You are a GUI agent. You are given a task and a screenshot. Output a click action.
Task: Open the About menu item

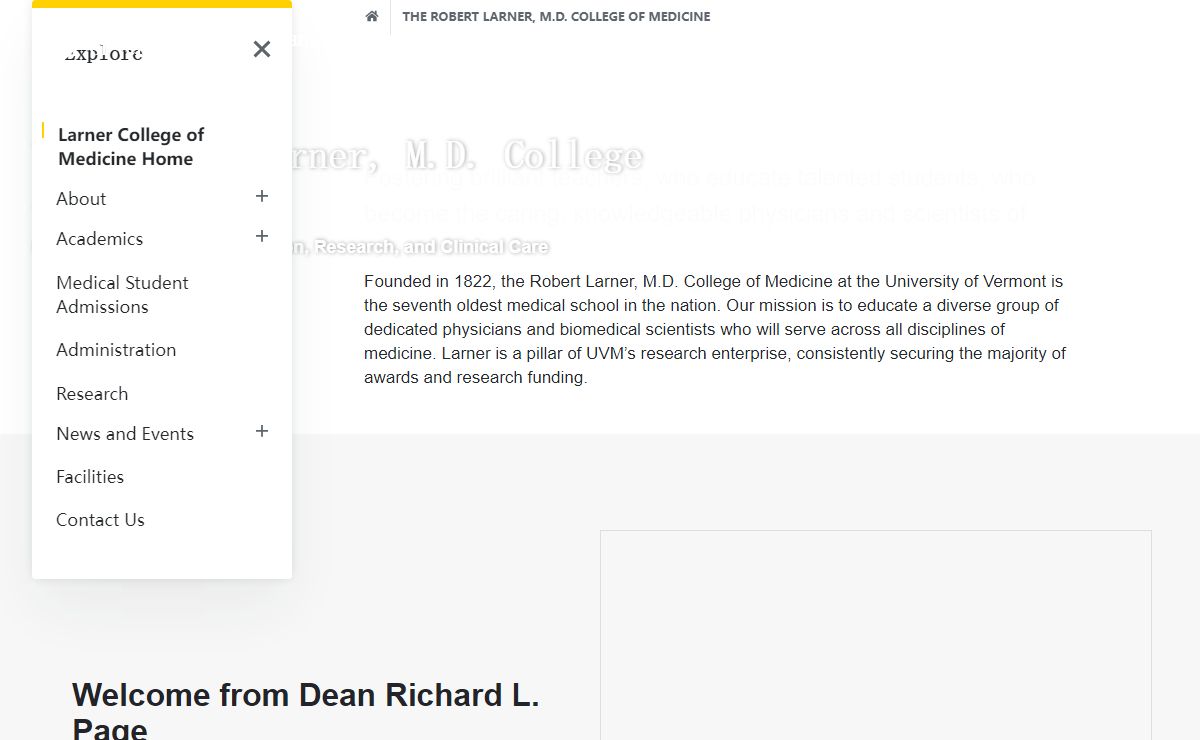tap(81, 199)
